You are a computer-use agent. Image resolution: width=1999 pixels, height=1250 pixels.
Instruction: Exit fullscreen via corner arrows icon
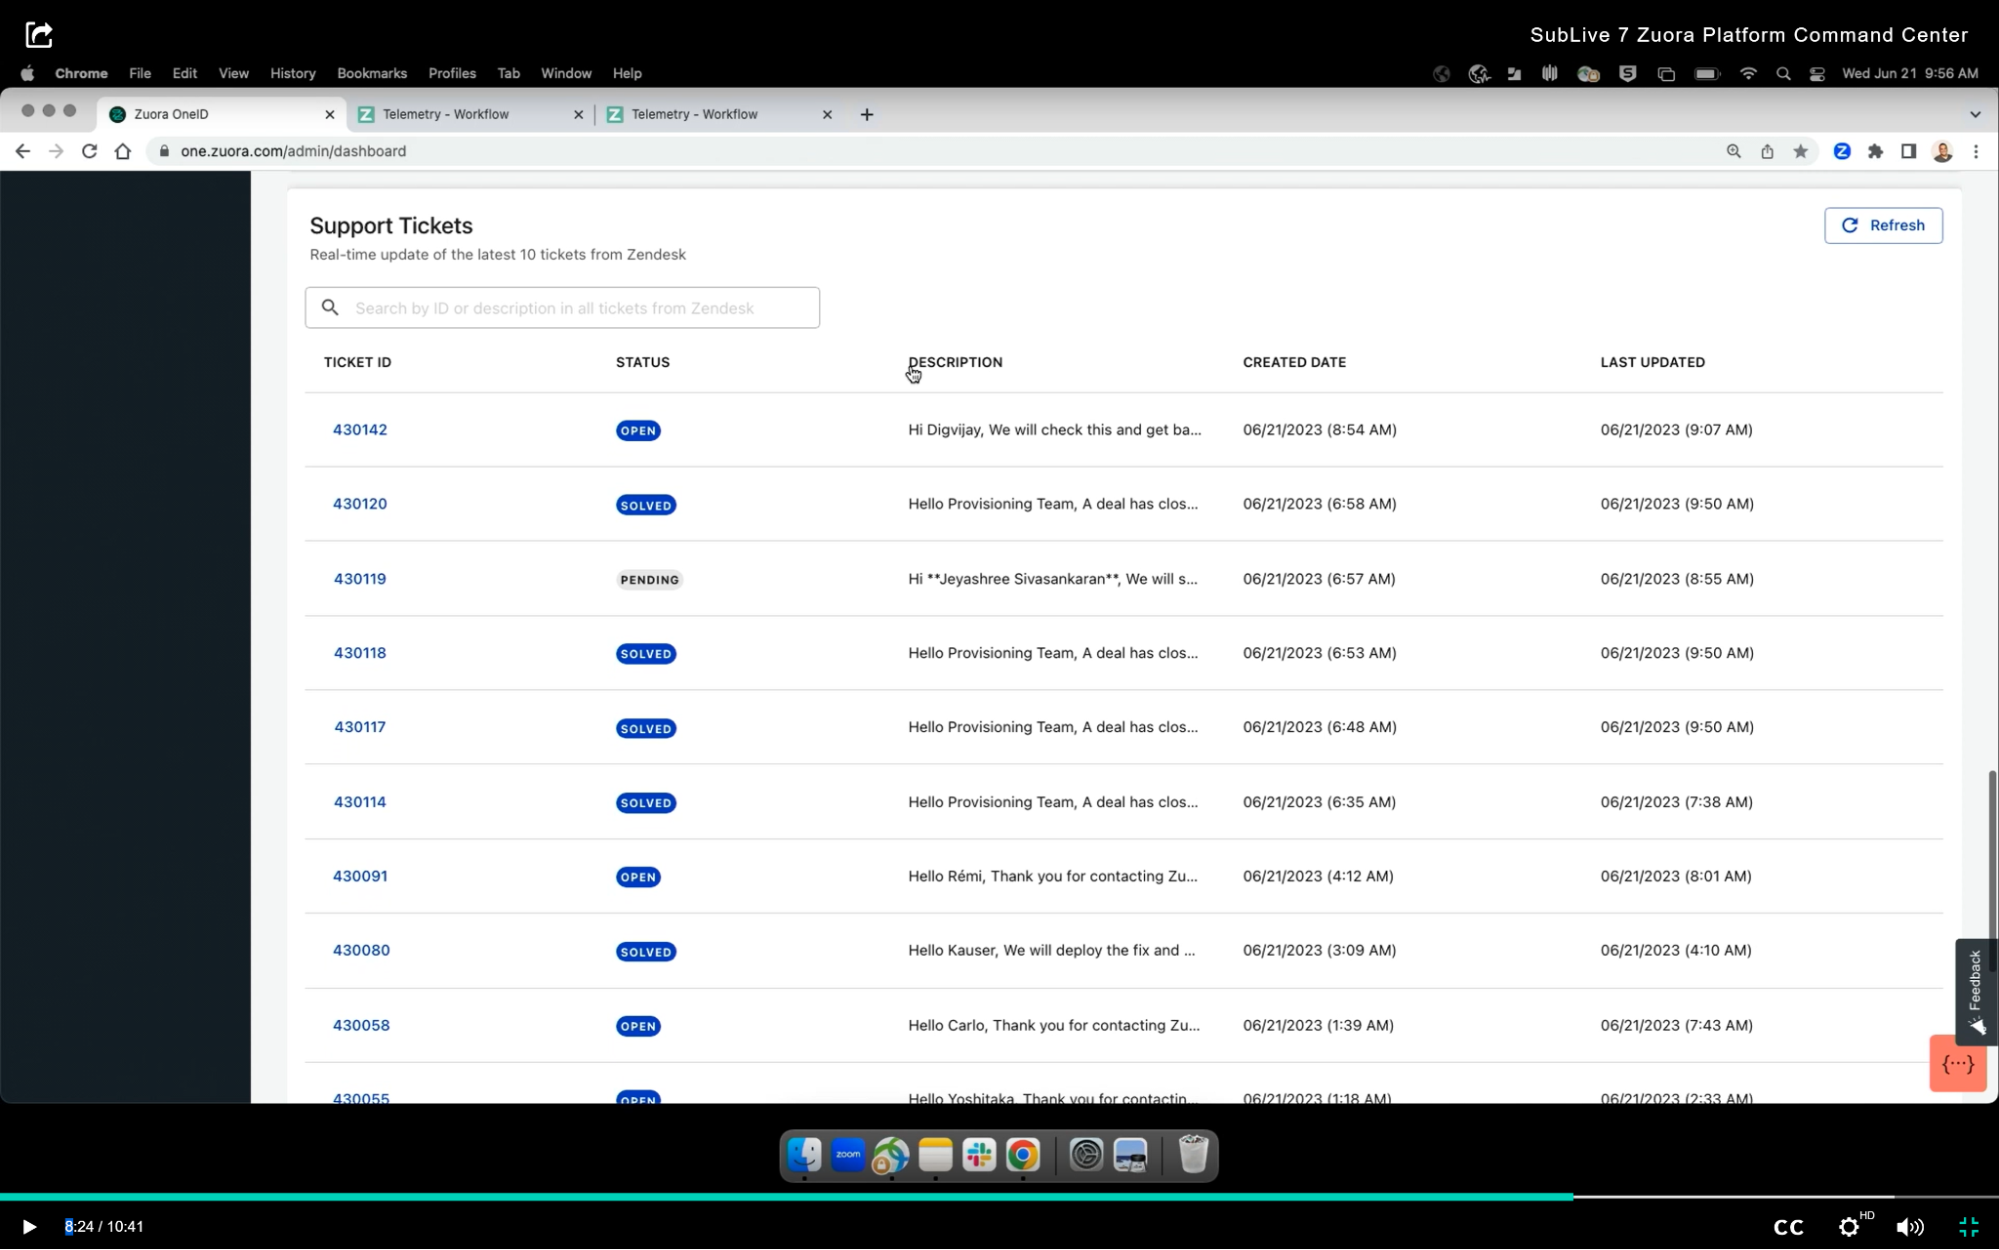1968,1227
